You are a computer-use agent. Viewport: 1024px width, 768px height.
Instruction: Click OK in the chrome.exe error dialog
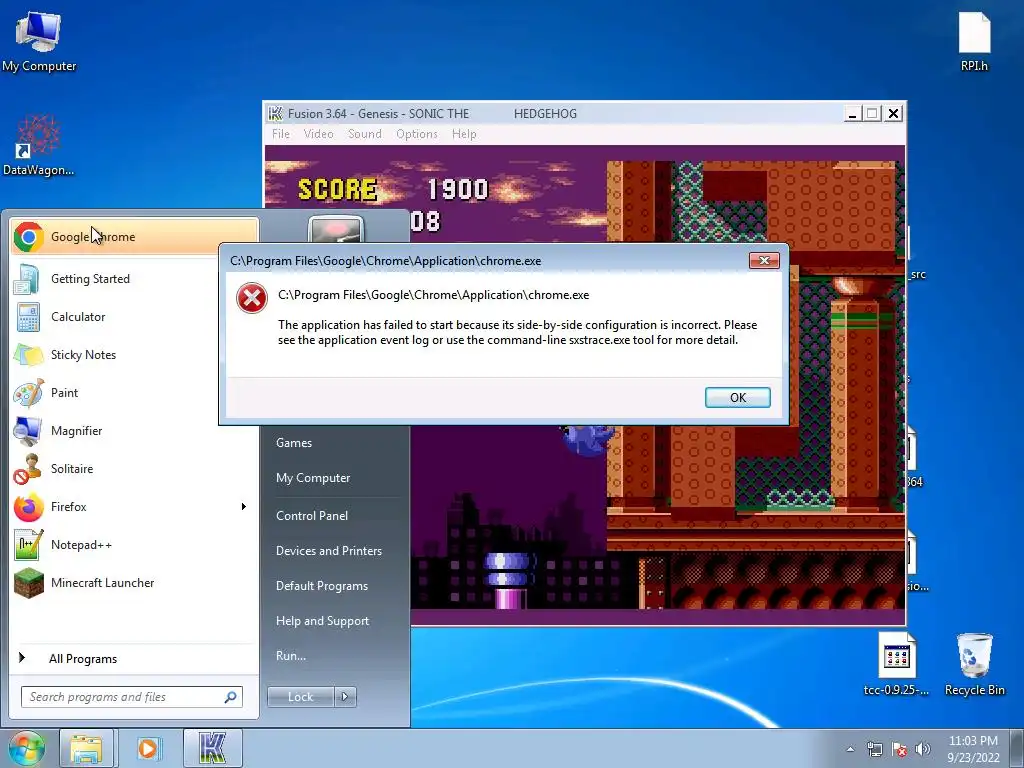(737, 398)
